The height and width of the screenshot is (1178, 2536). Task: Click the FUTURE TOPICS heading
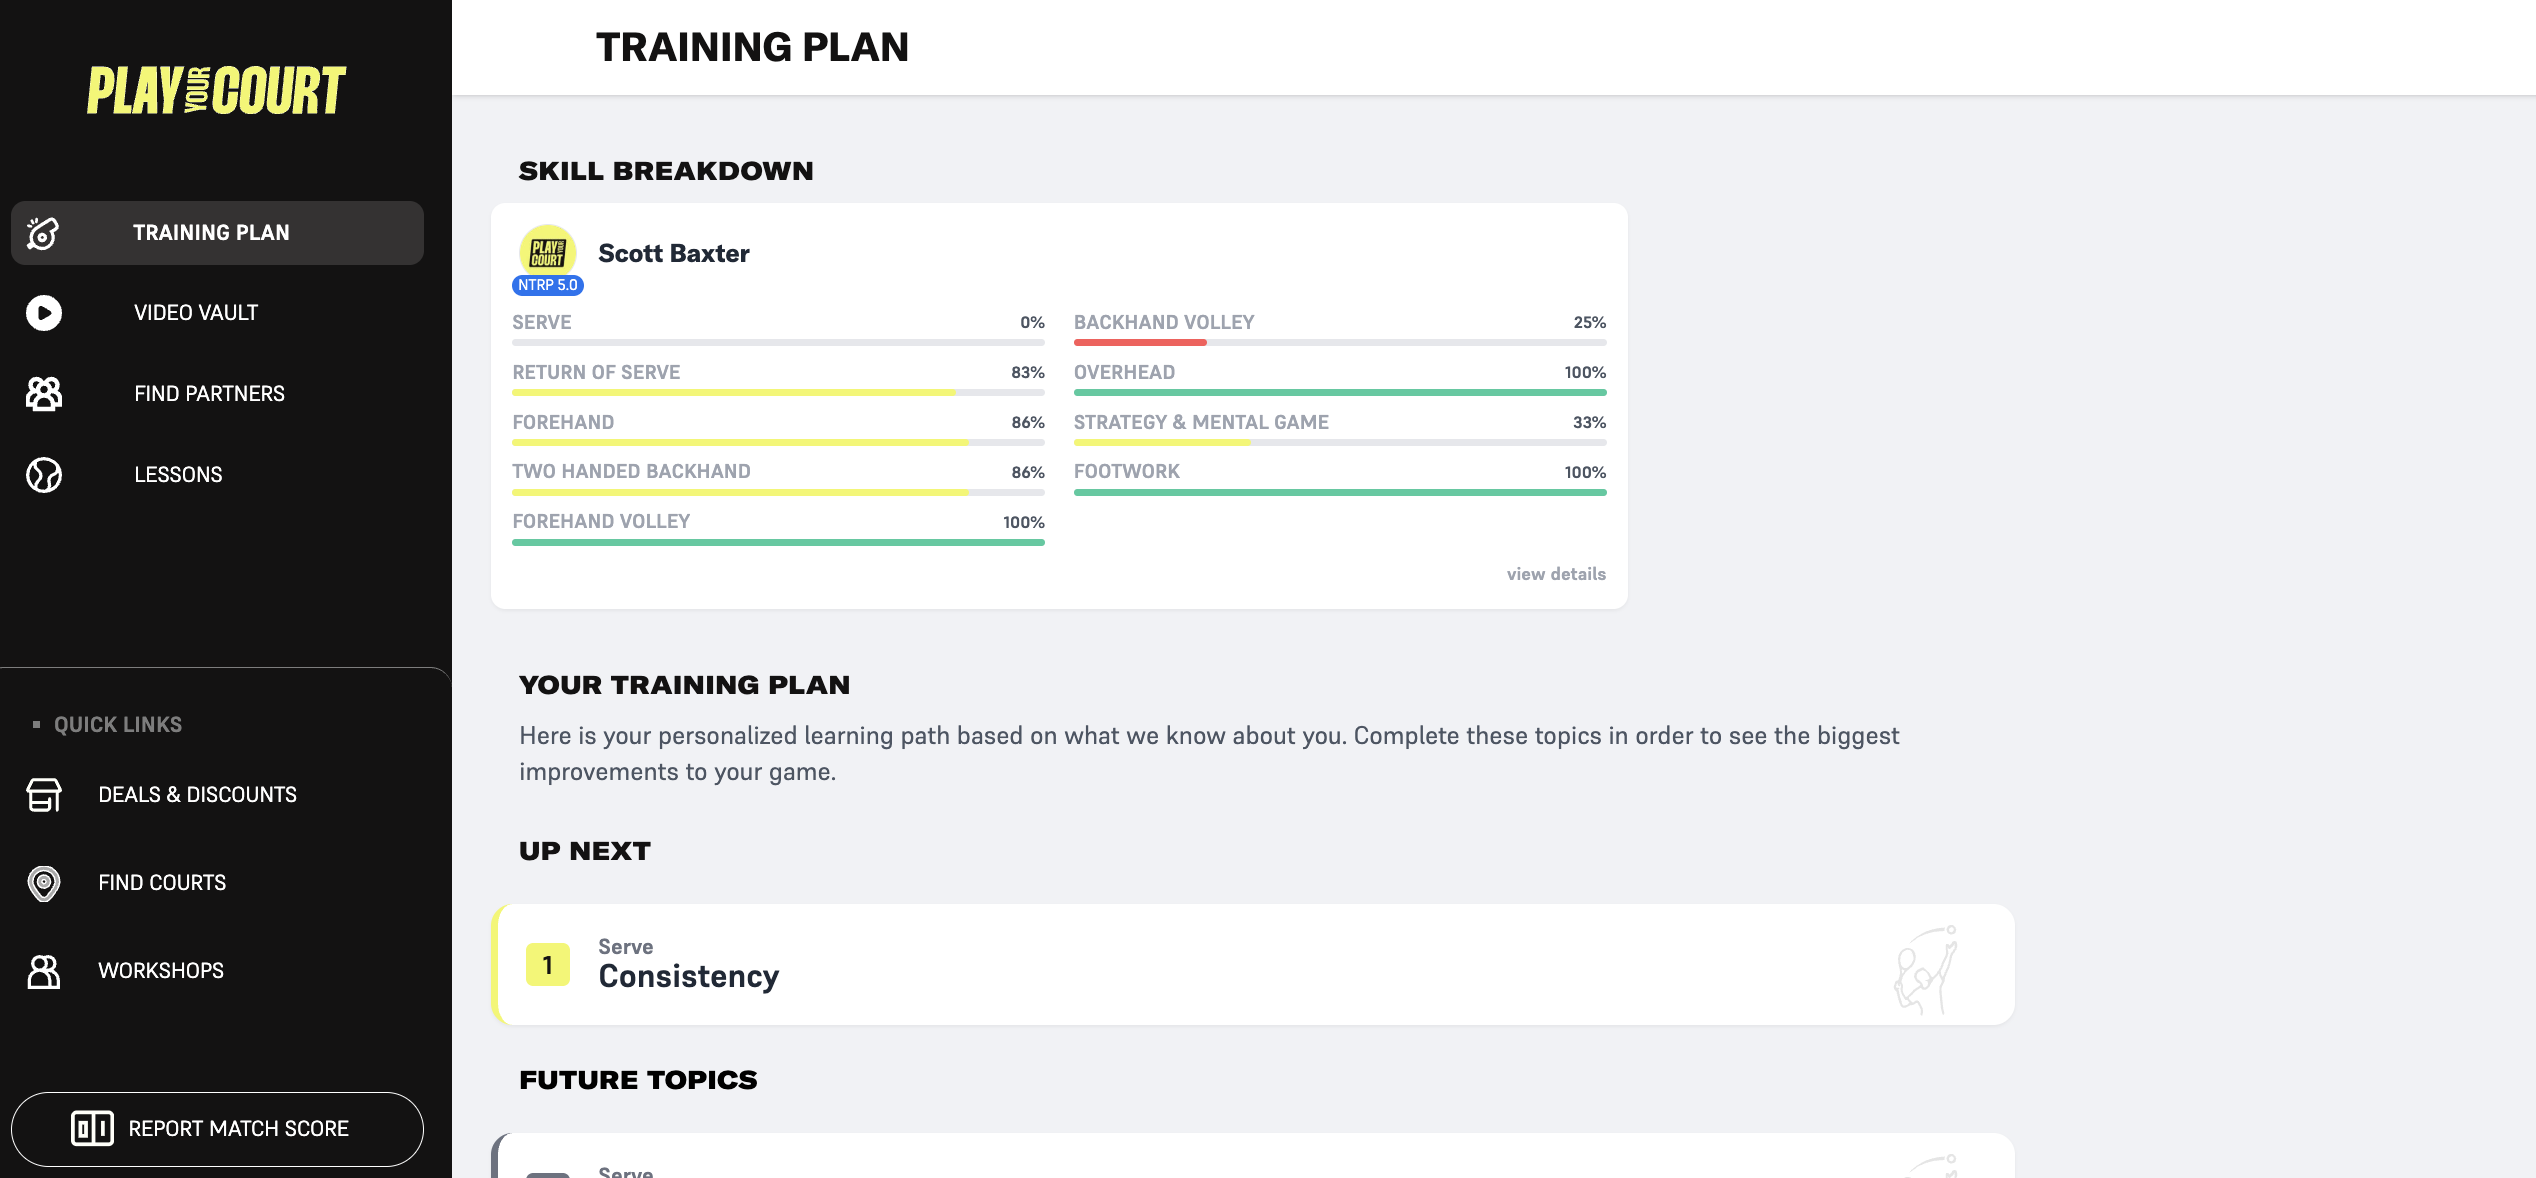pyautogui.click(x=638, y=1080)
